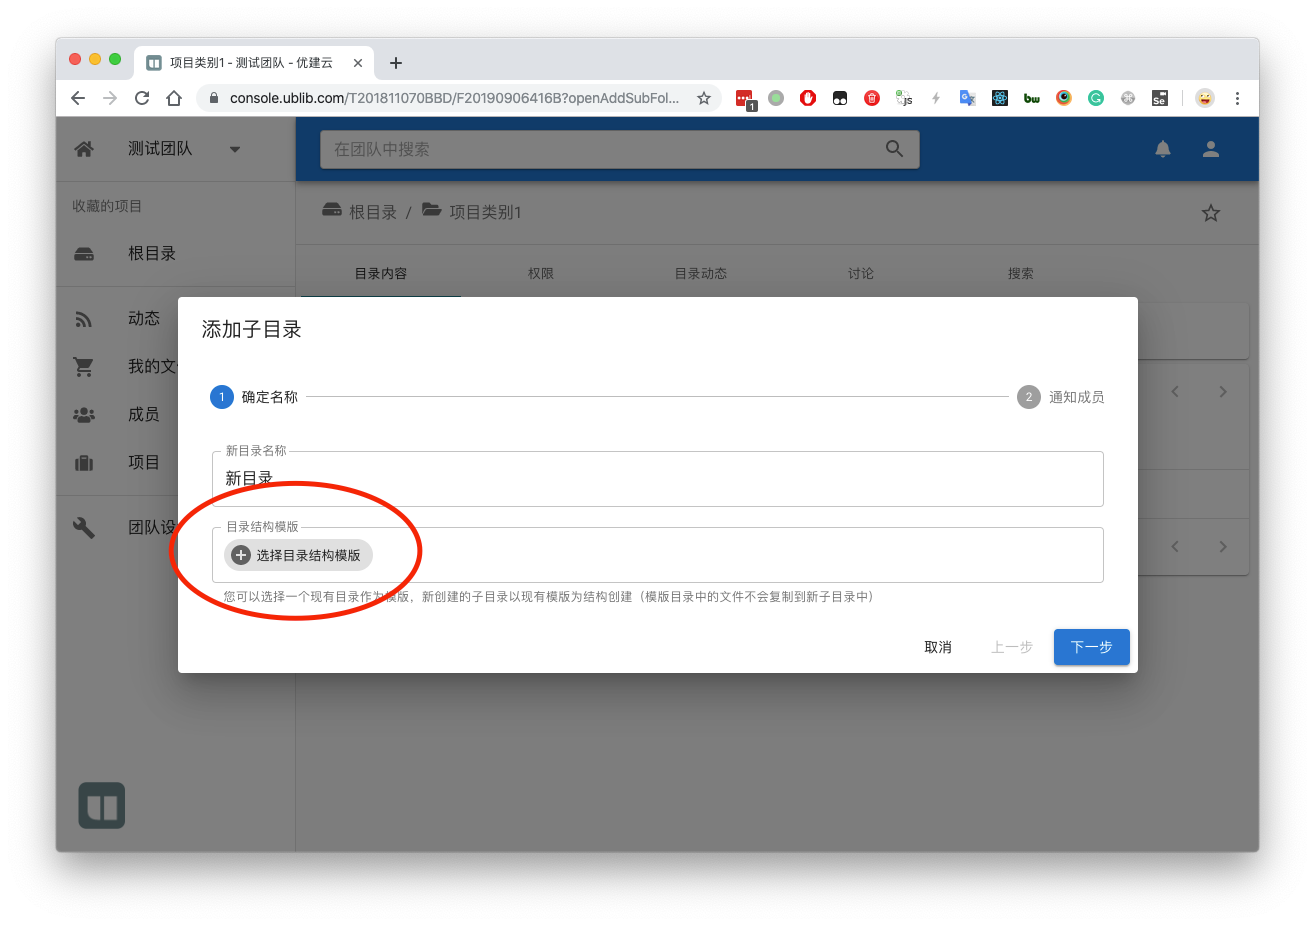Star the current folder as favorite

(x=1211, y=213)
